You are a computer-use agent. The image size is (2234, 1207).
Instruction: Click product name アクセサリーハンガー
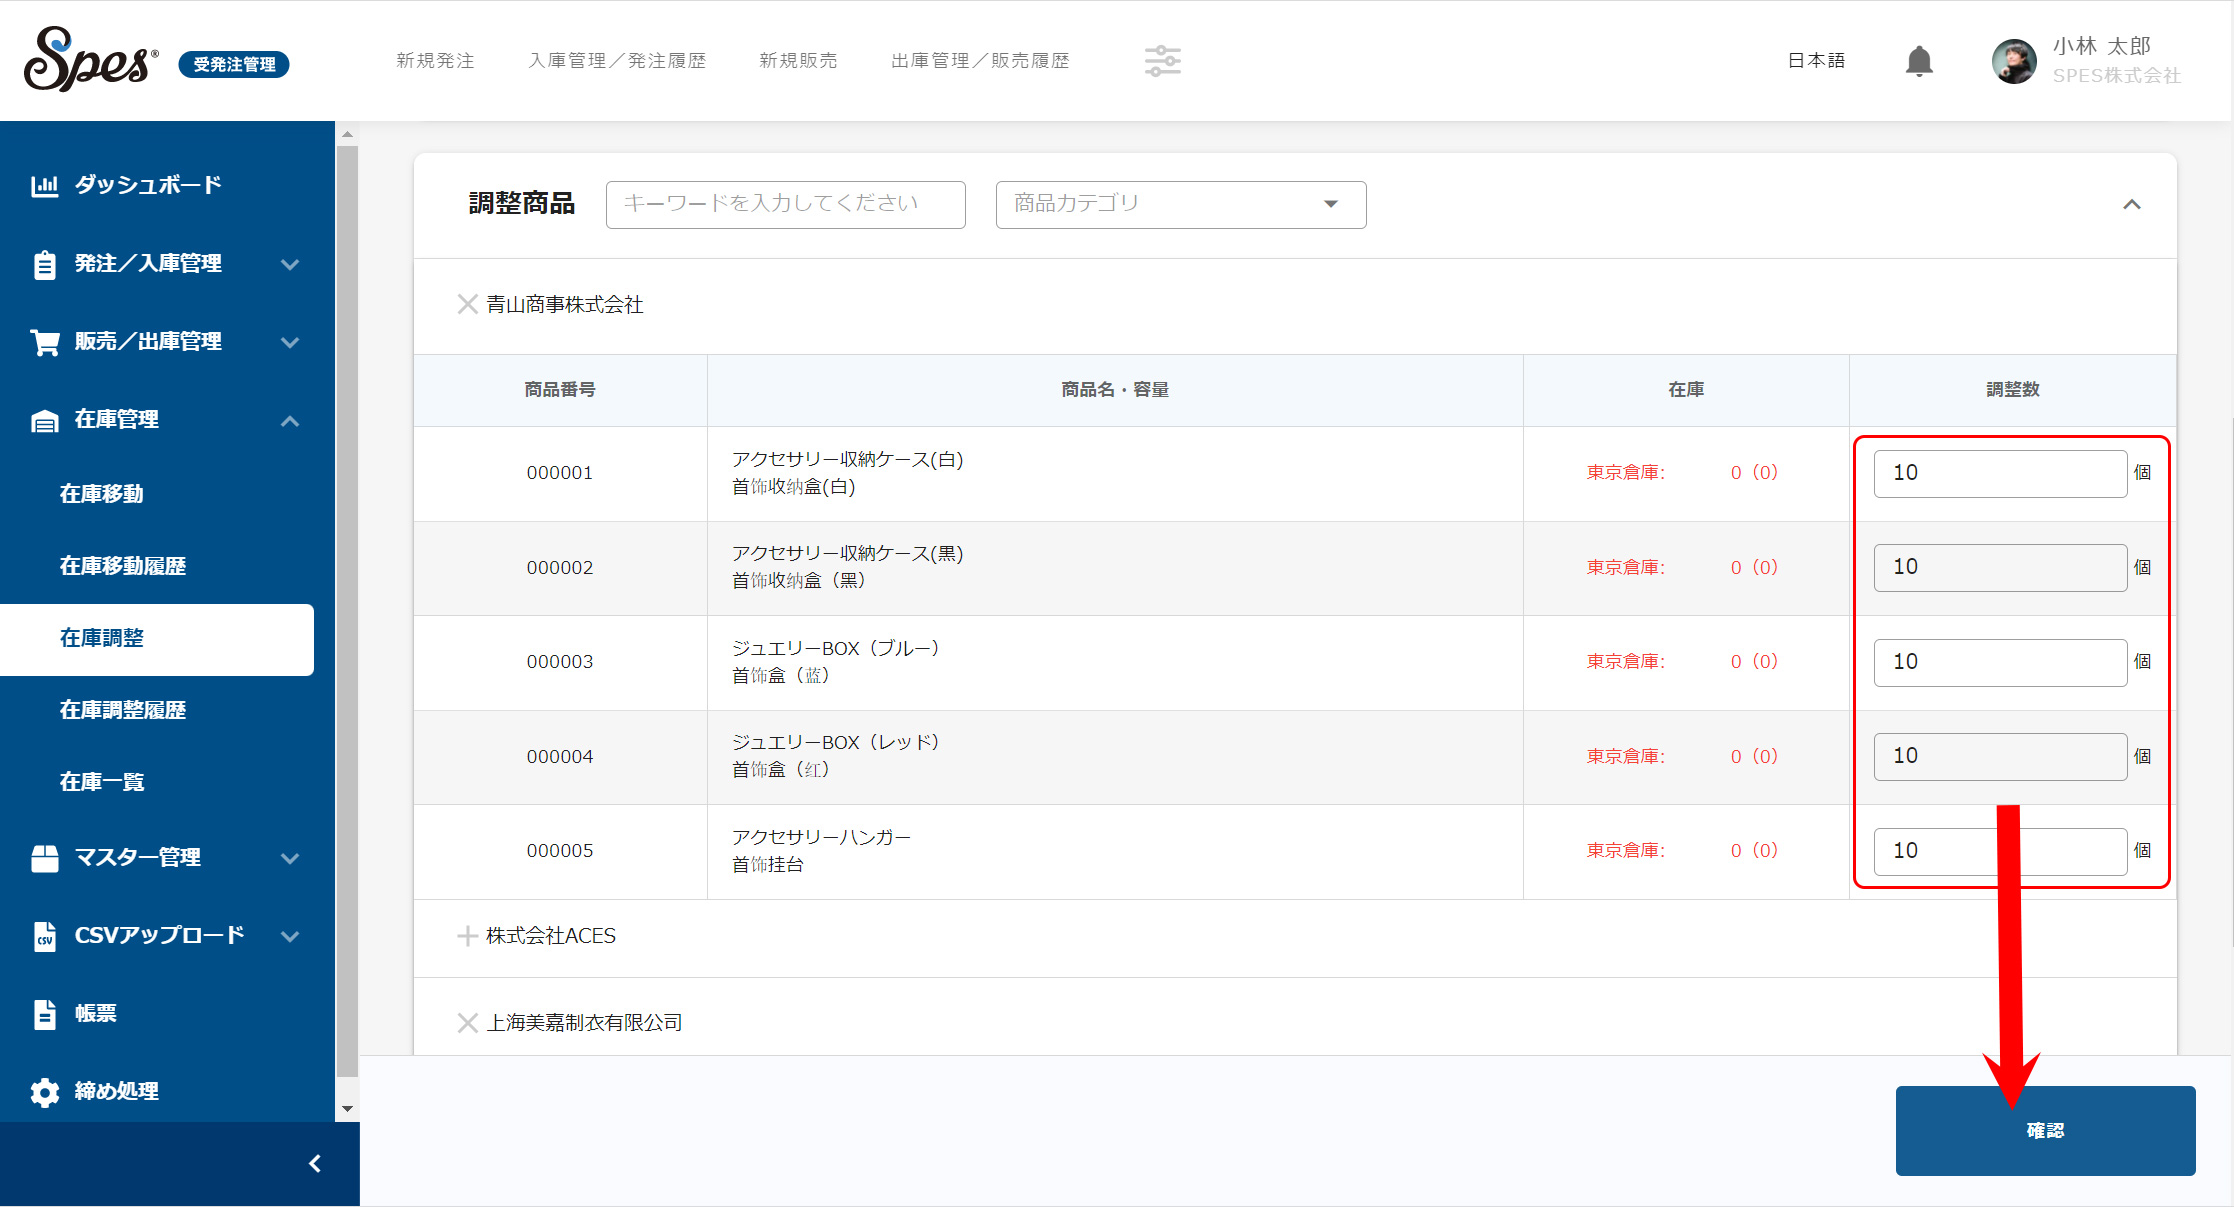pyautogui.click(x=821, y=838)
